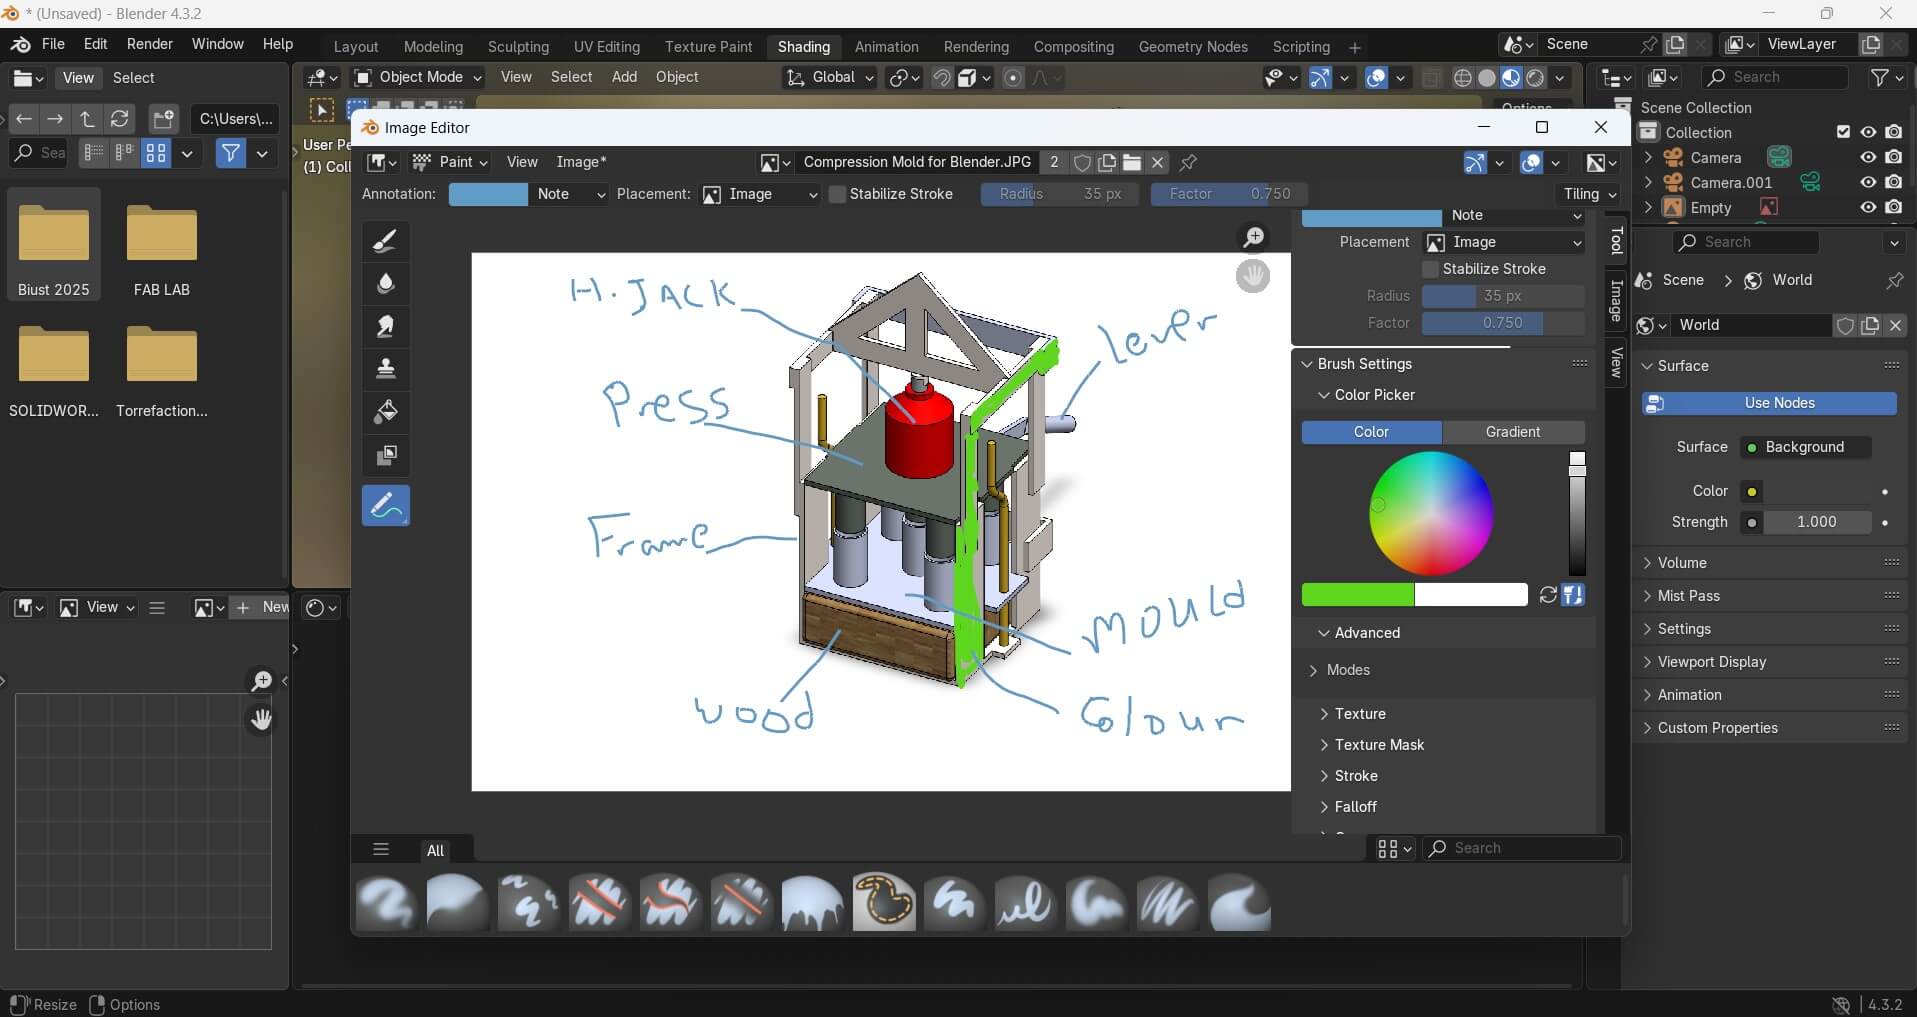This screenshot has height=1017, width=1917.
Task: Adjust the Factor slider in header
Action: tap(1229, 194)
